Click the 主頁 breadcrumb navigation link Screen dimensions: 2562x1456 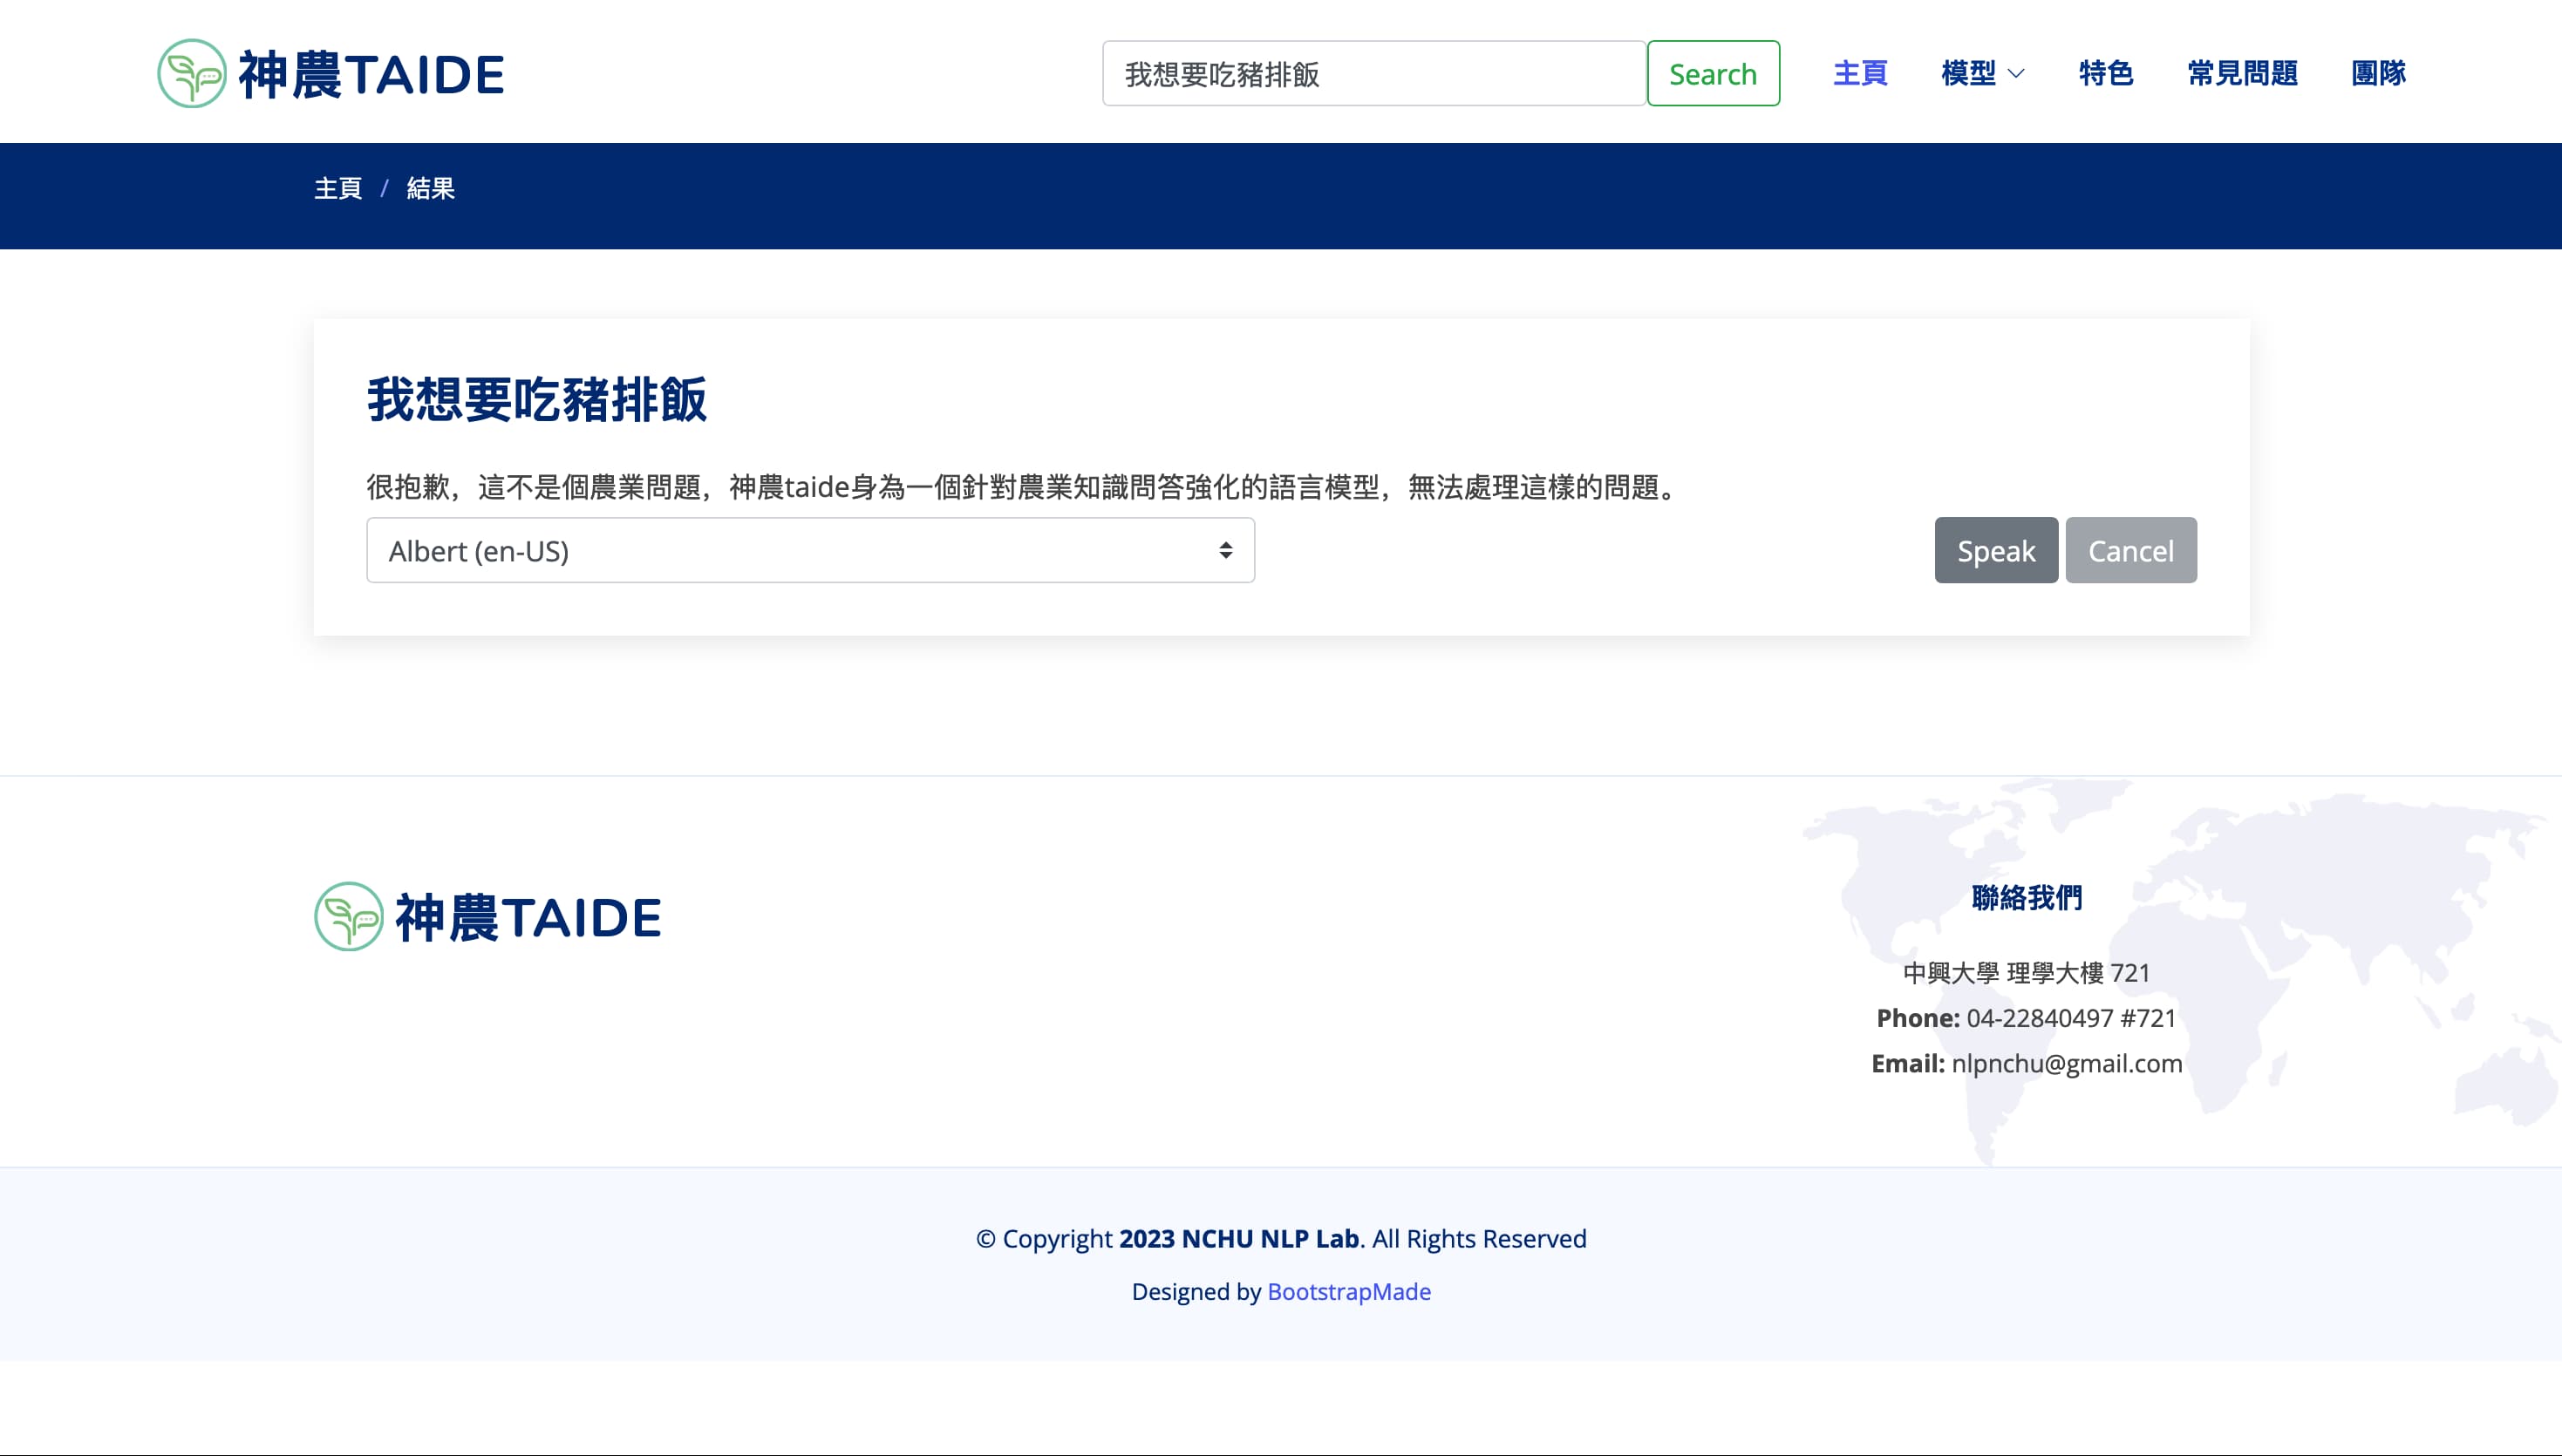337,188
